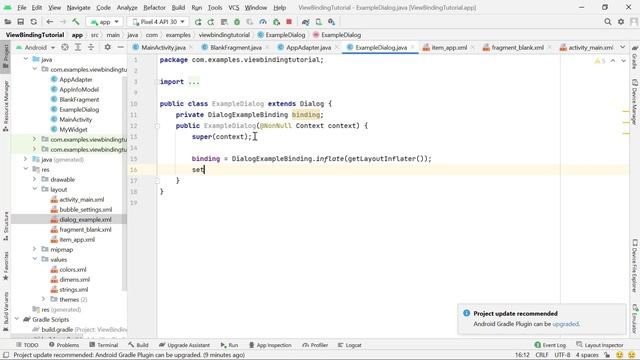Select strings.xml in values folder
This screenshot has height=360, width=640.
(73, 289)
